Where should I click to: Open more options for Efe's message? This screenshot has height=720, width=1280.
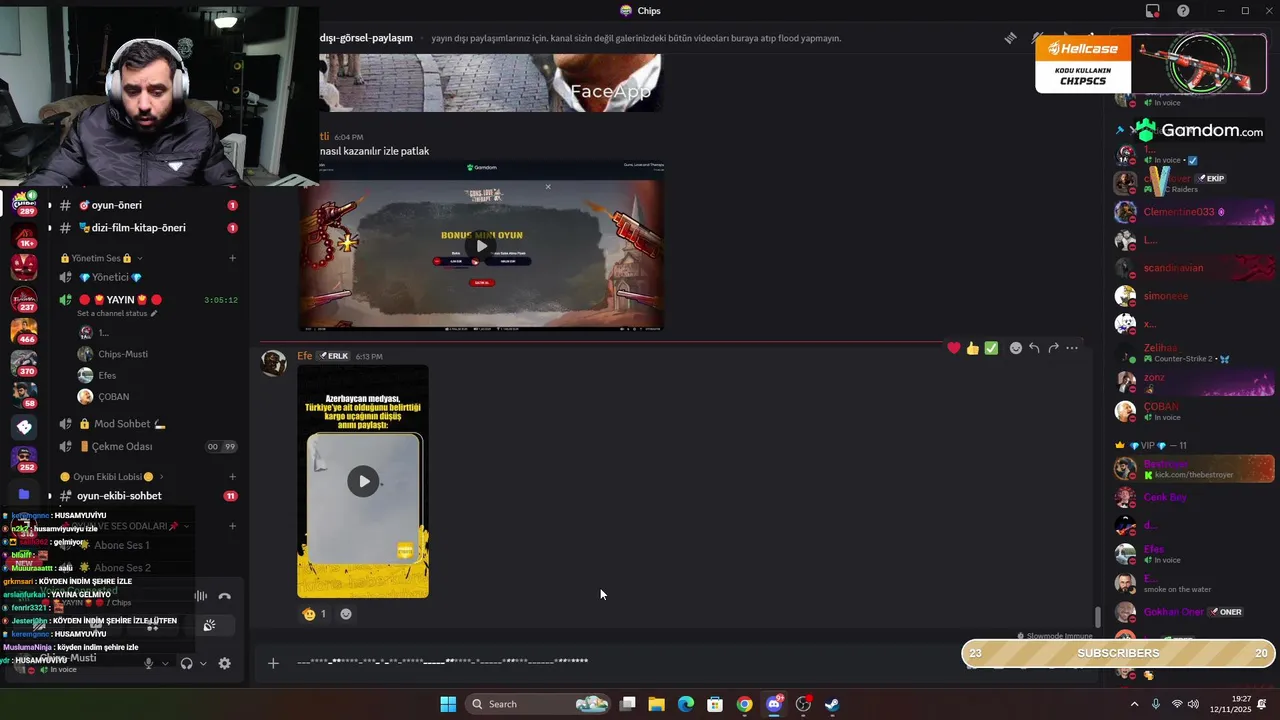[1072, 348]
